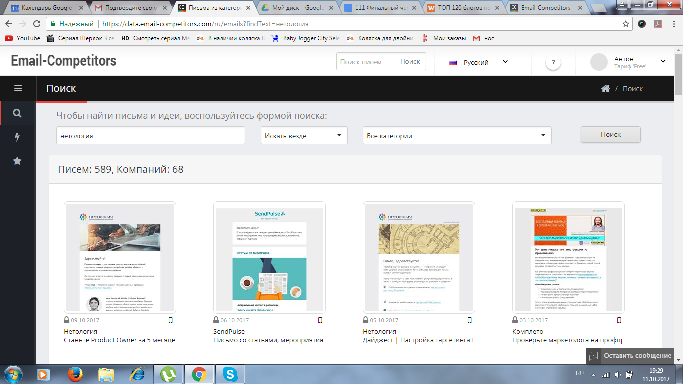Go back with the browser back arrow
Screen dimensions: 683x384
[9, 24]
